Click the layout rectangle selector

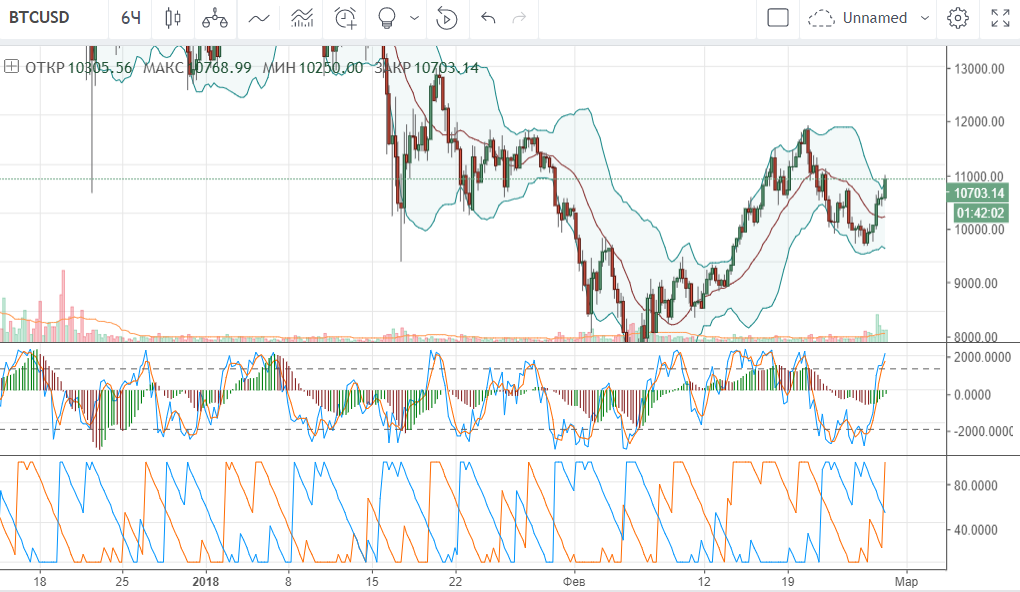coord(778,18)
